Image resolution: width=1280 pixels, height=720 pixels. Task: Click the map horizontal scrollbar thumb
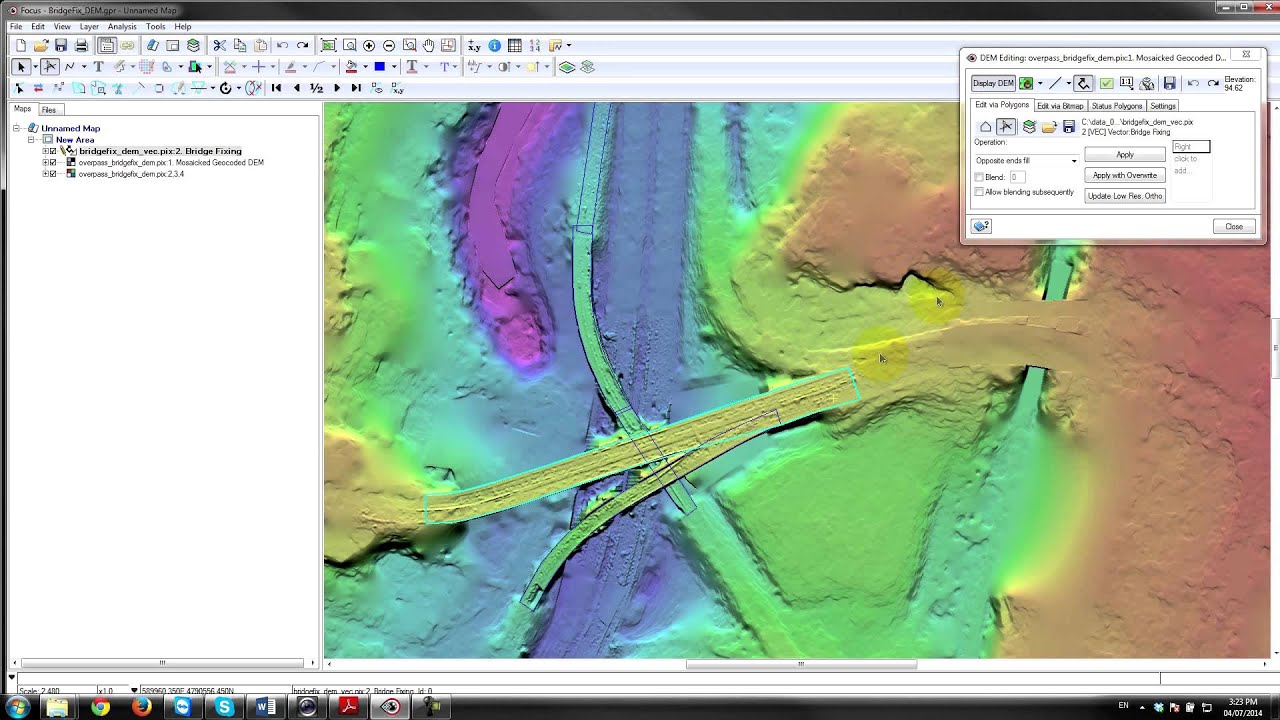point(801,664)
